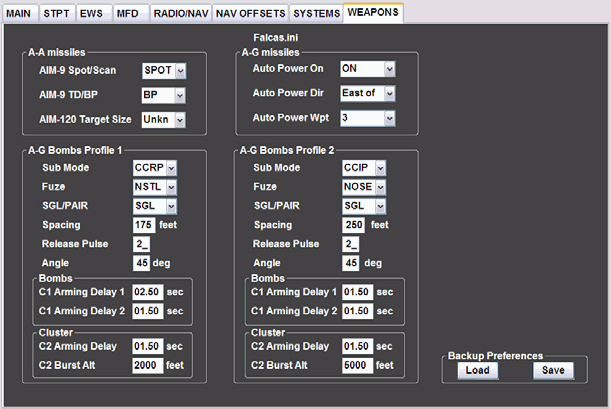Click the Load backup preferences button
The height and width of the screenshot is (409, 611).
[x=477, y=370]
